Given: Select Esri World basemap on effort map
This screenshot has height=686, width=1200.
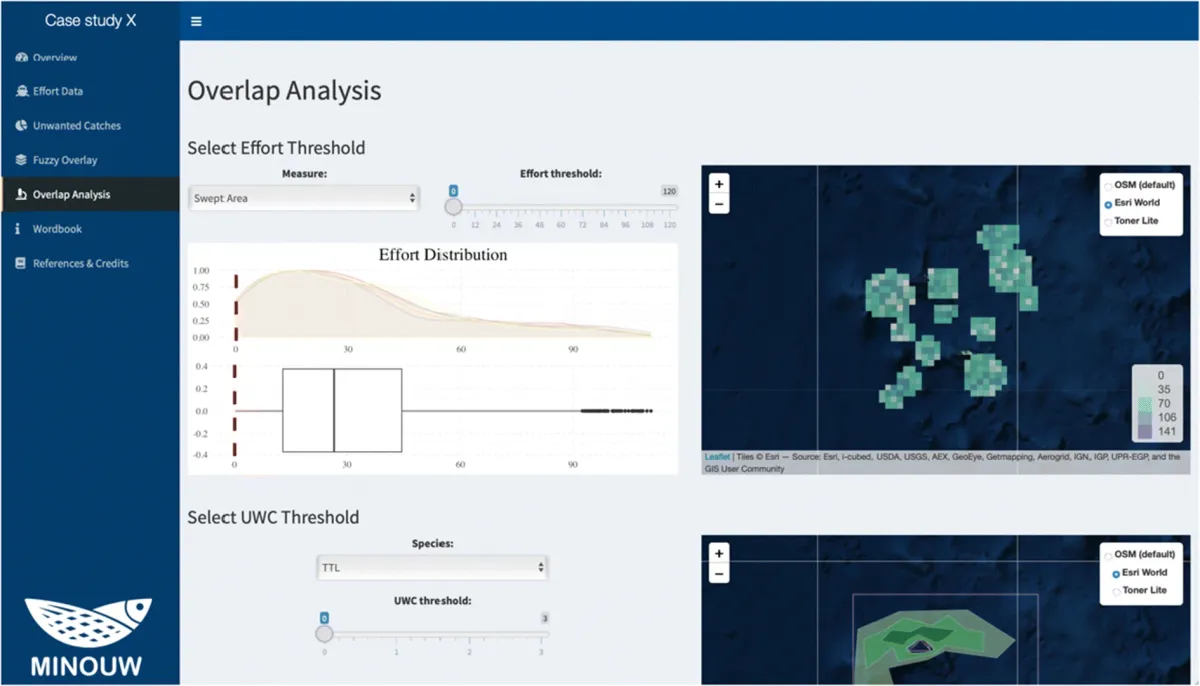Looking at the screenshot, I should tap(1108, 203).
